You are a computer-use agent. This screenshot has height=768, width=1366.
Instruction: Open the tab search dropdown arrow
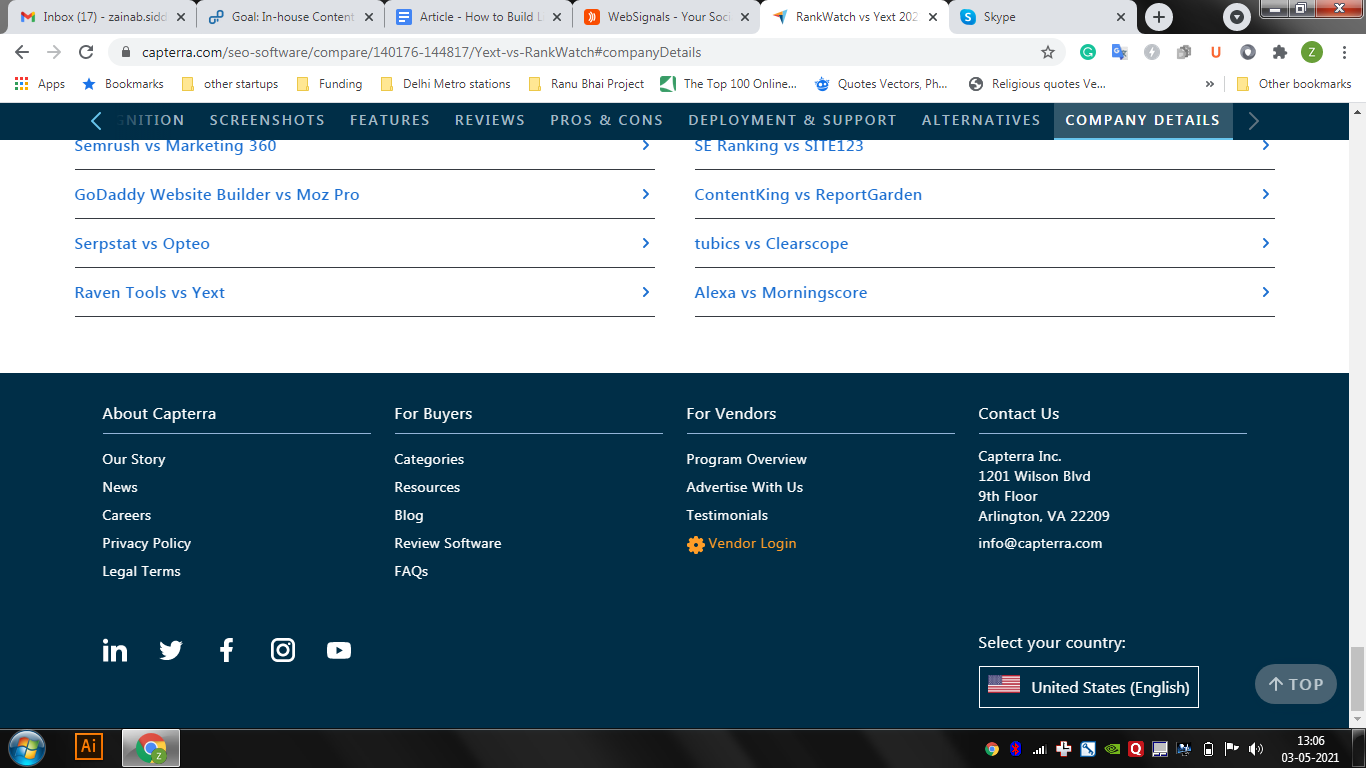coord(1238,17)
